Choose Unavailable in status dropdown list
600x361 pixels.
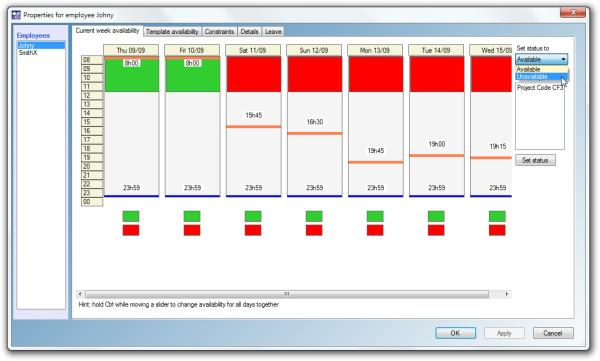click(541, 77)
